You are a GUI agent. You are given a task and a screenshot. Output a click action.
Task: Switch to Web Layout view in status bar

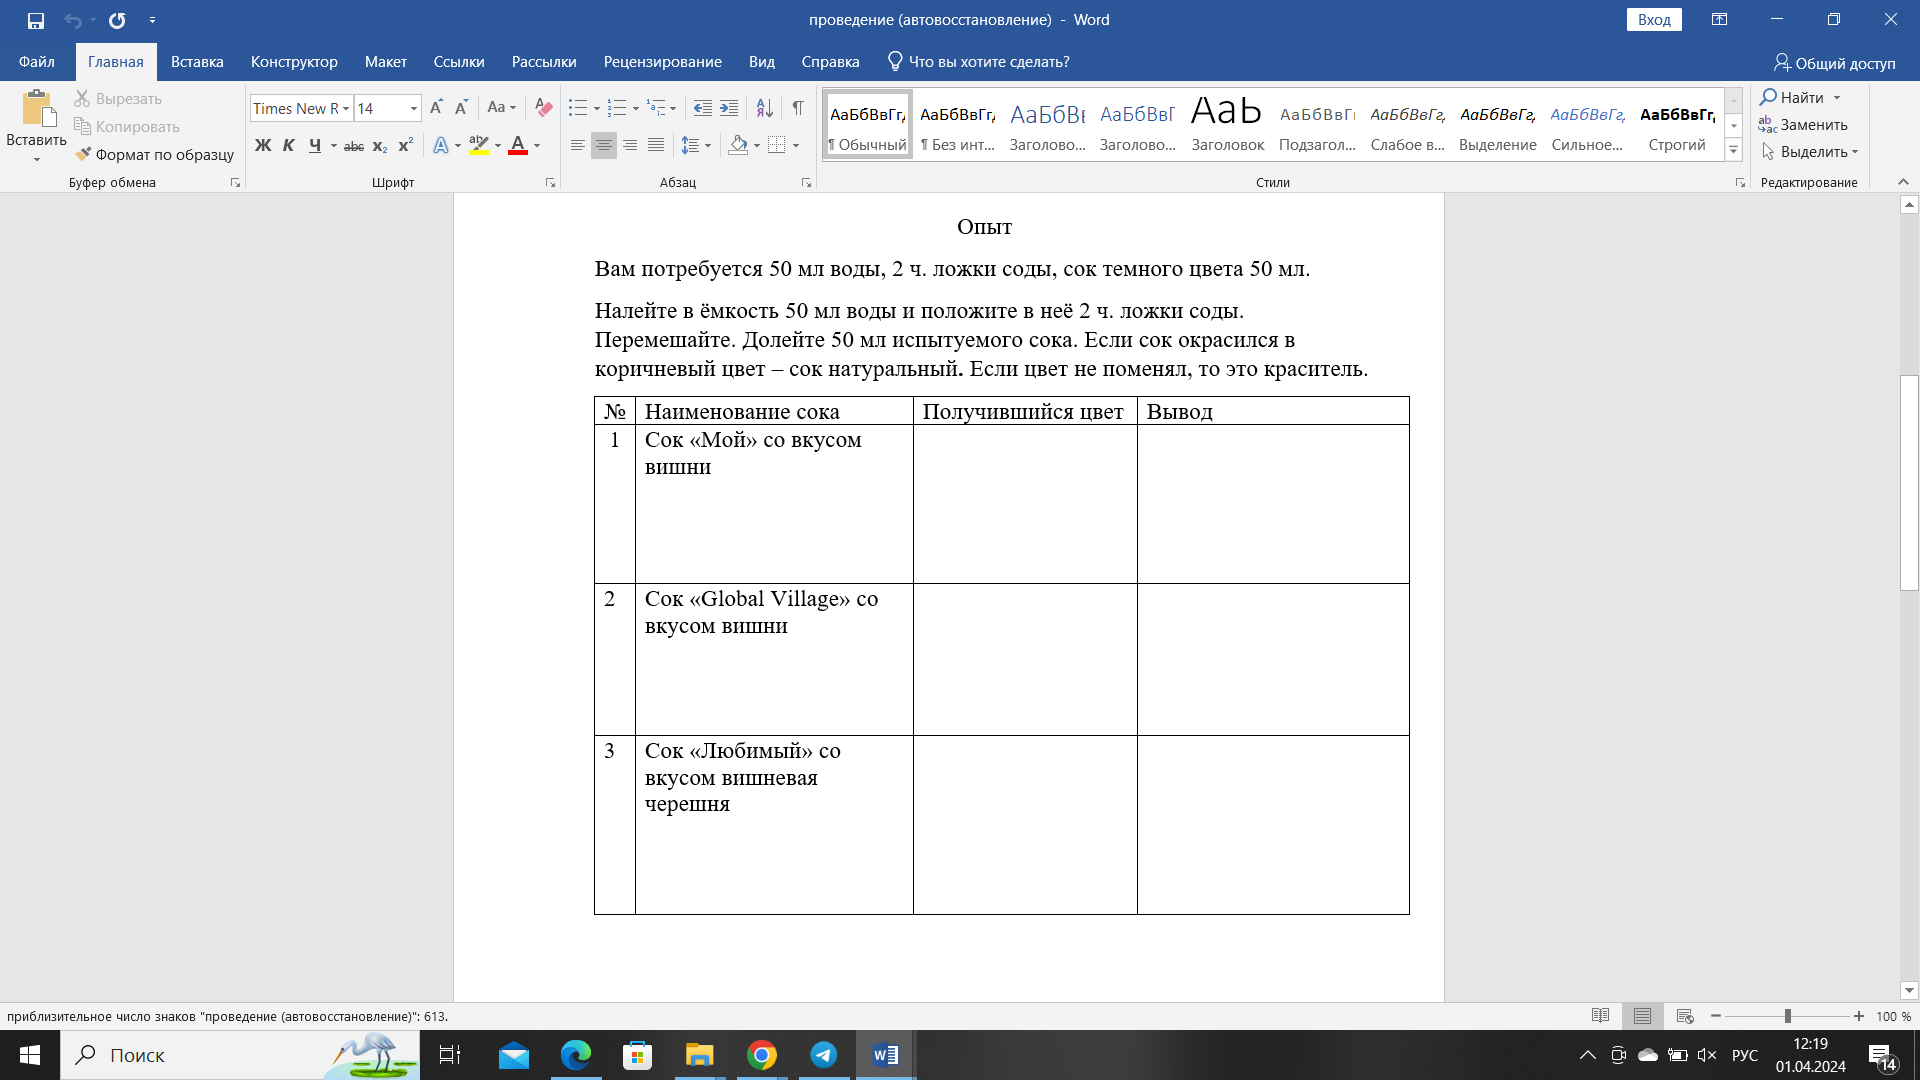point(1685,1016)
